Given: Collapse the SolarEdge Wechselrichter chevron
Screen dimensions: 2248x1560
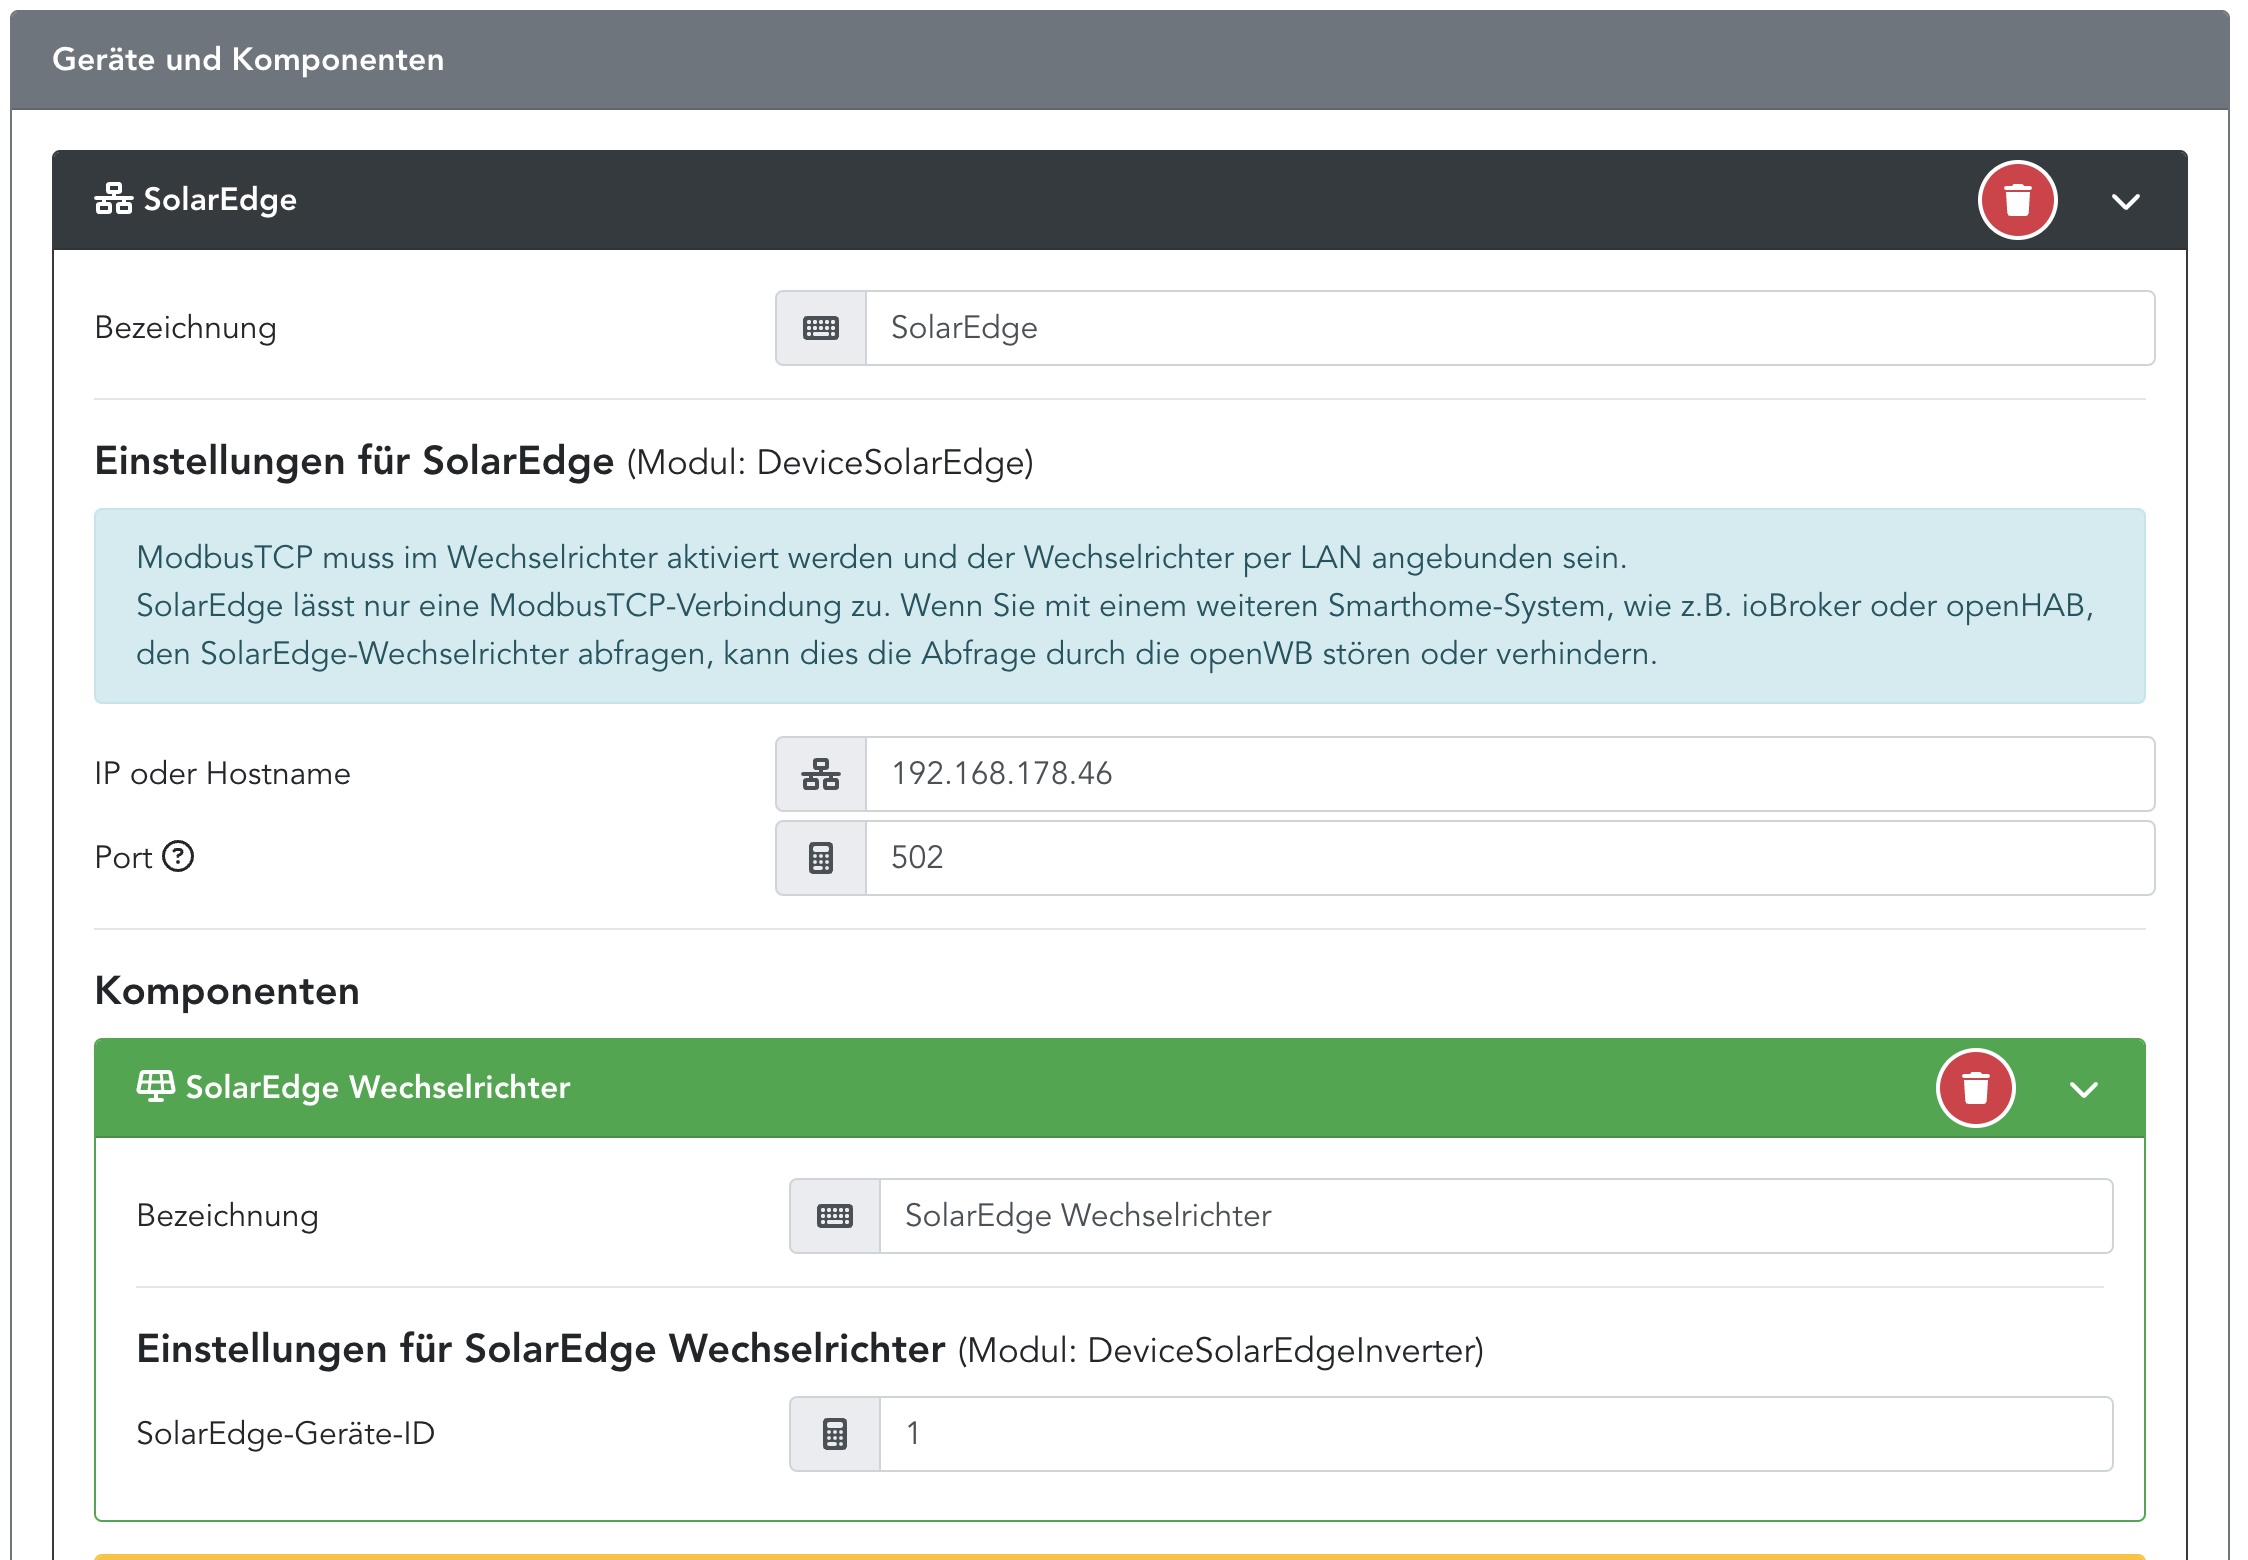Looking at the screenshot, I should coord(2083,1089).
